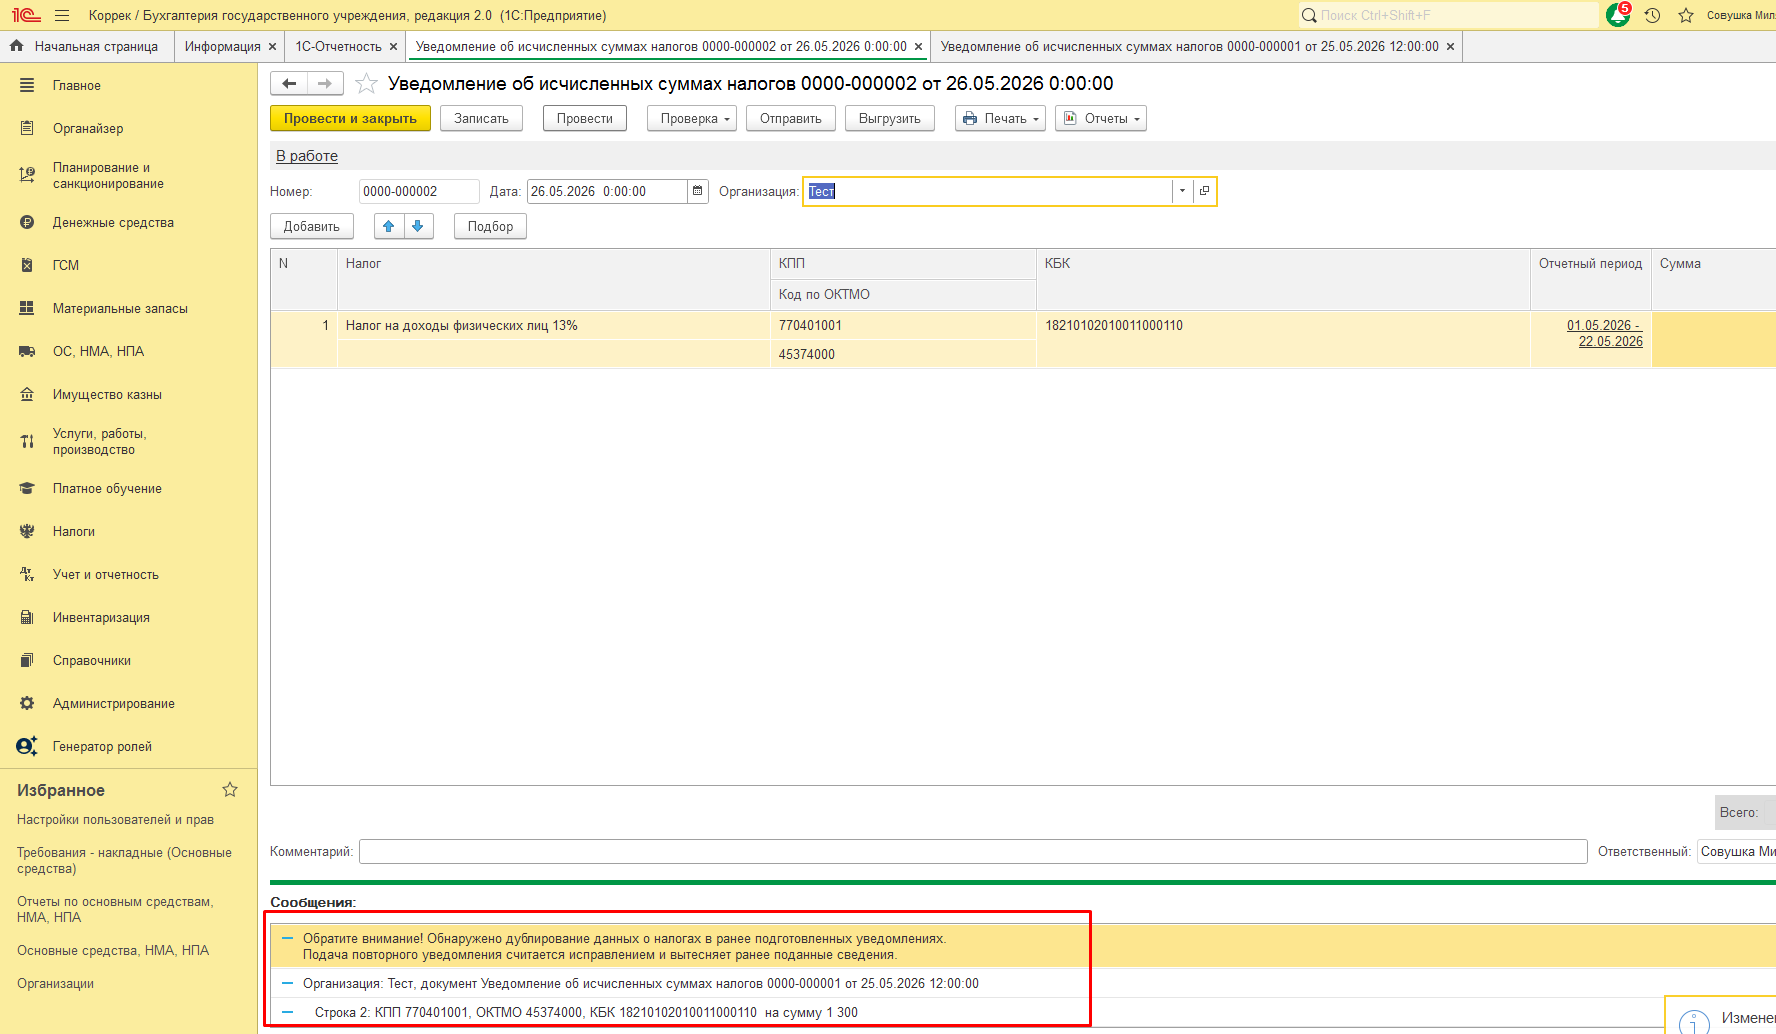Open notifications bell with badge 5
Screen dimensions: 1776x1034
1618,15
